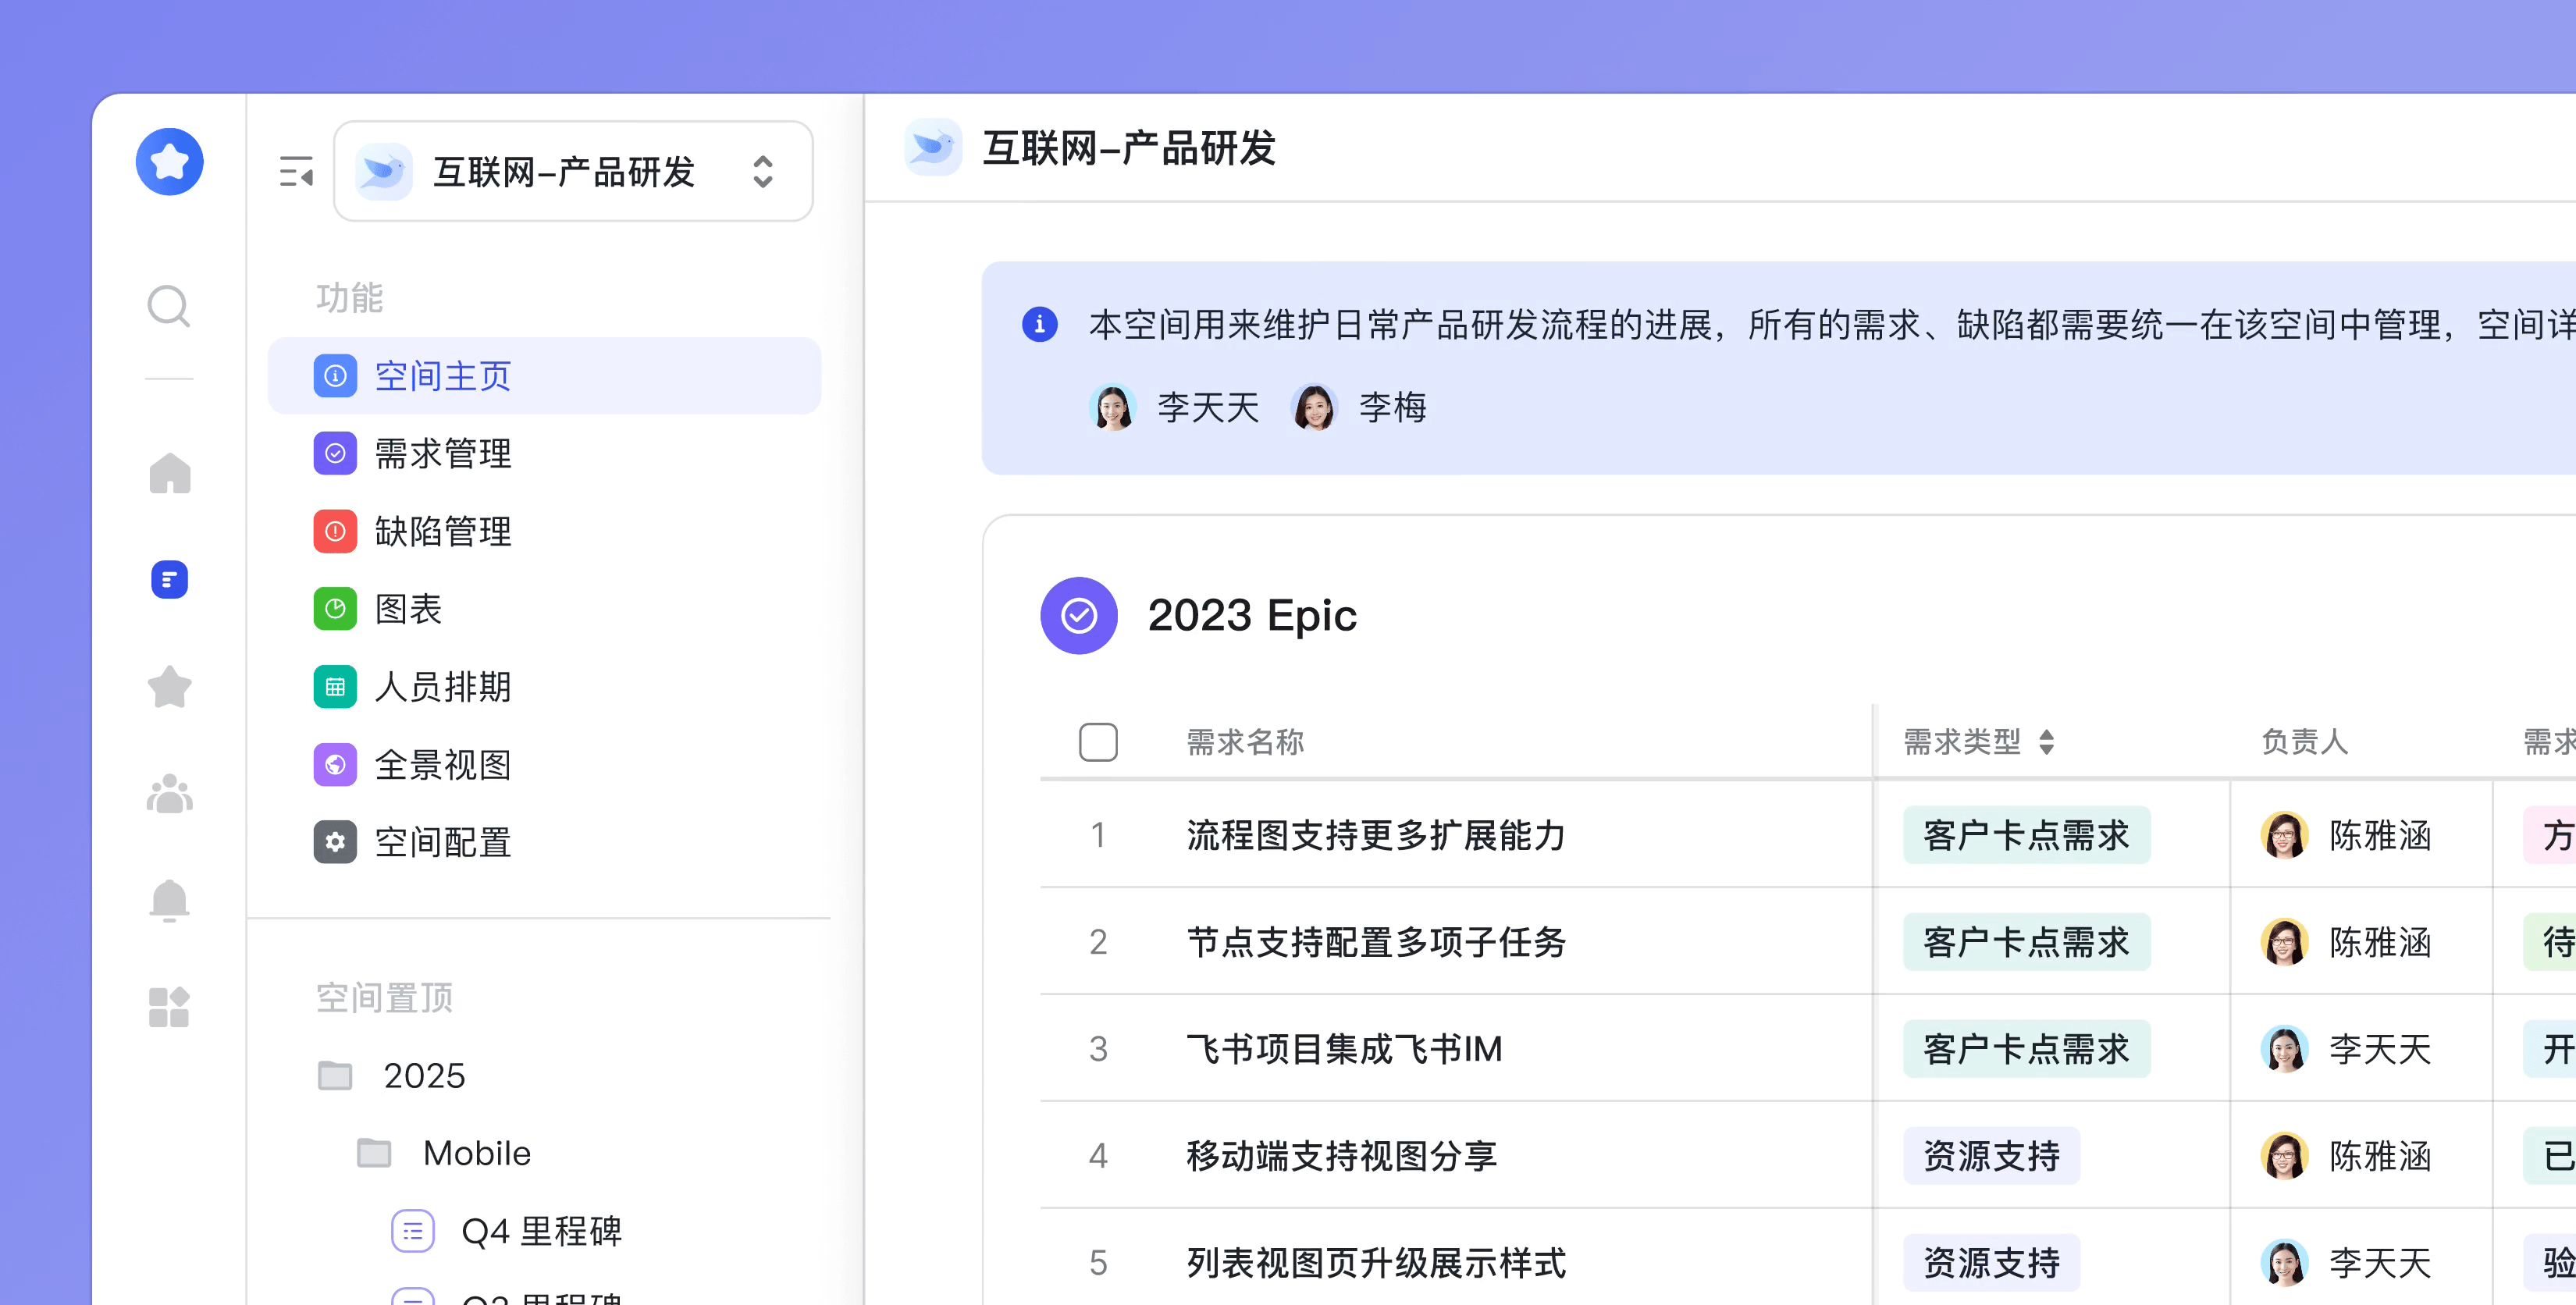Viewport: 2576px width, 1305px height.
Task: Click 客户卡点需求 tag in row 2
Action: pos(2026,942)
